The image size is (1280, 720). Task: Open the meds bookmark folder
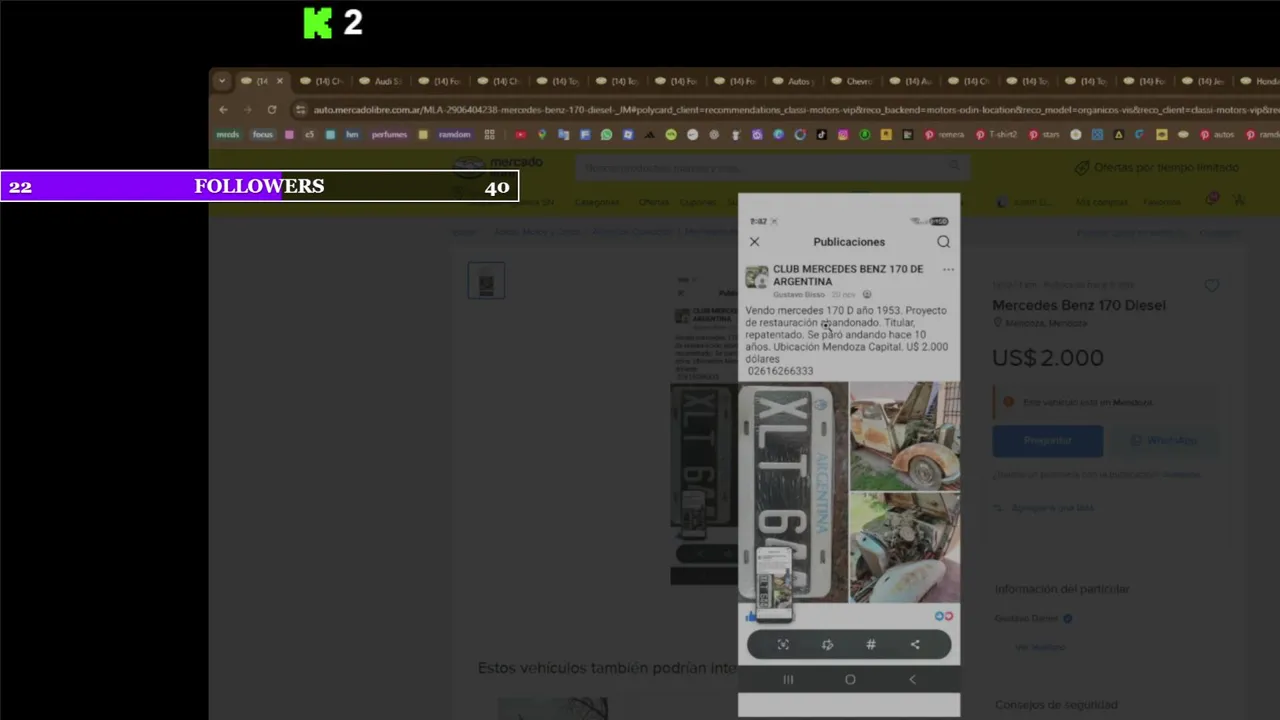tap(228, 135)
